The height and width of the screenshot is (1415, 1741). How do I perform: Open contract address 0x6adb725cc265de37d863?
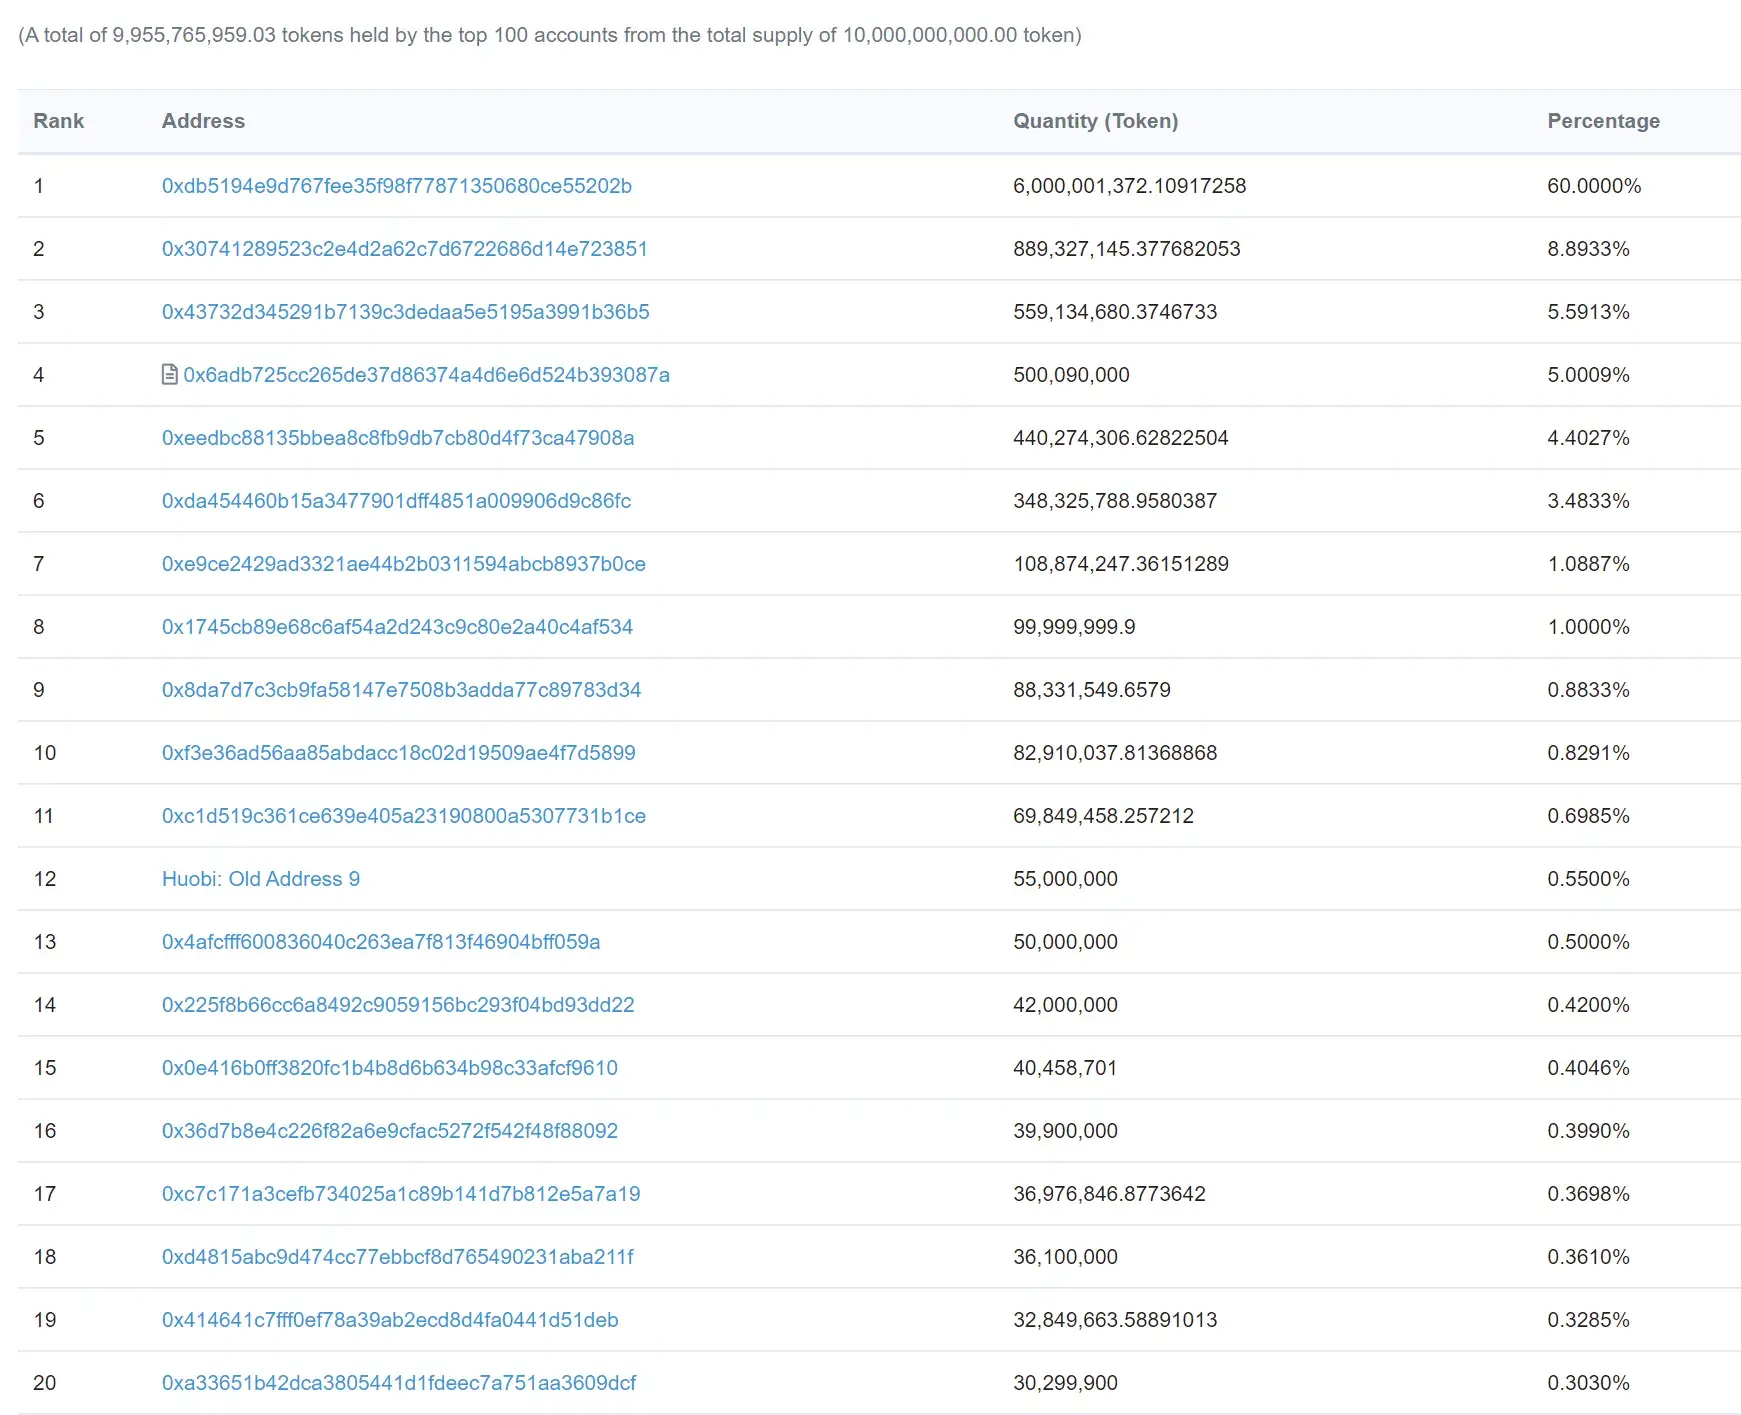pos(427,375)
